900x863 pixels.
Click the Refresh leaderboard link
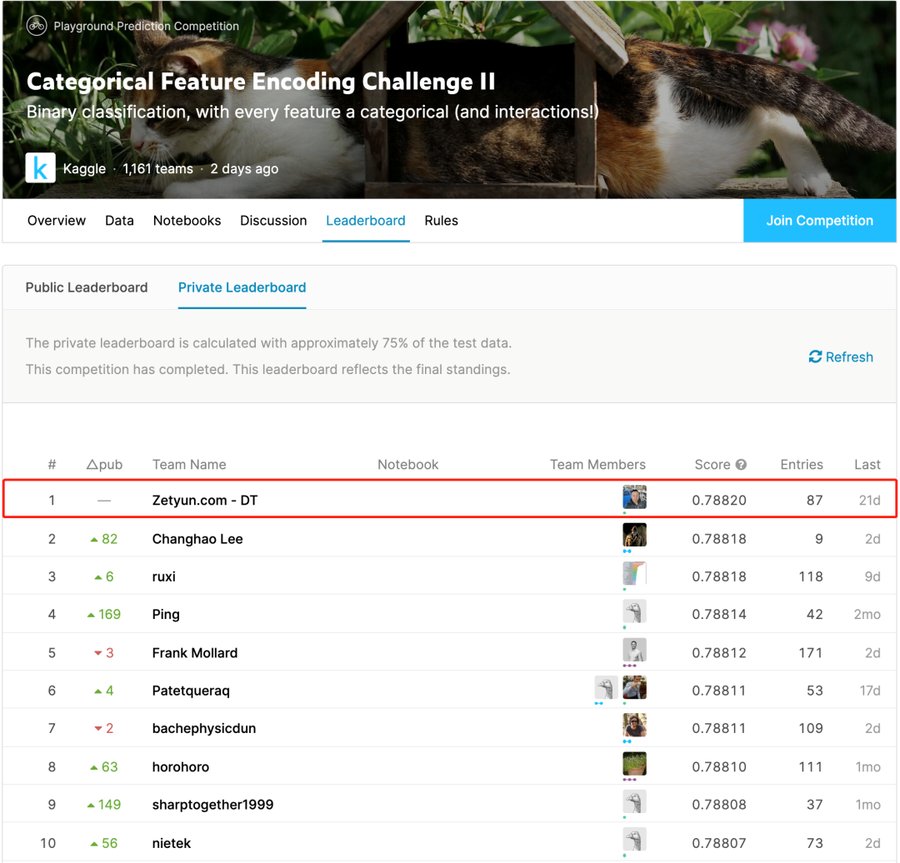(840, 357)
